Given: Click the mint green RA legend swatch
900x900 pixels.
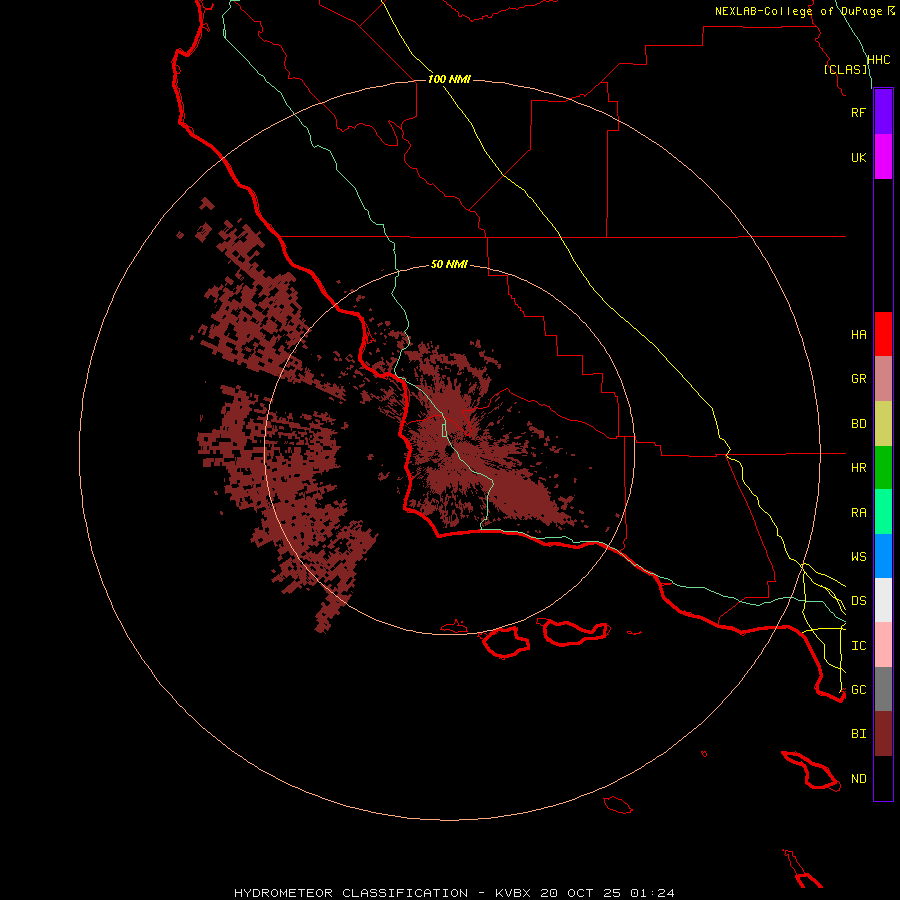Looking at the screenshot, I should pos(883,512).
